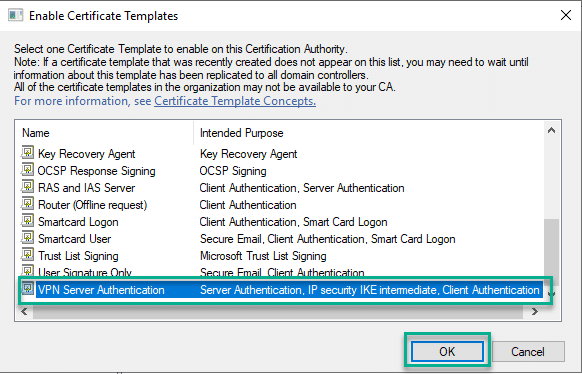The width and height of the screenshot is (582, 374).
Task: Click the Smartcard Logon certificate icon
Action: click(x=27, y=221)
